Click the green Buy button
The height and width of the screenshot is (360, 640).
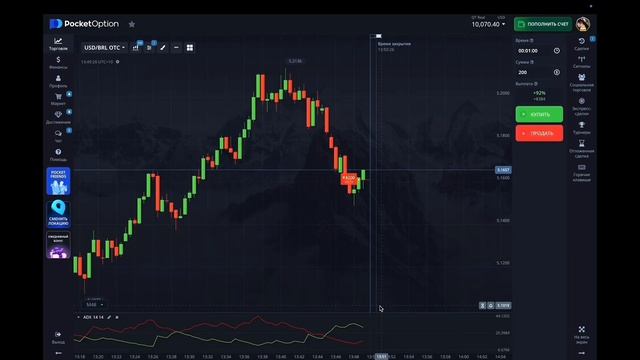pos(539,114)
